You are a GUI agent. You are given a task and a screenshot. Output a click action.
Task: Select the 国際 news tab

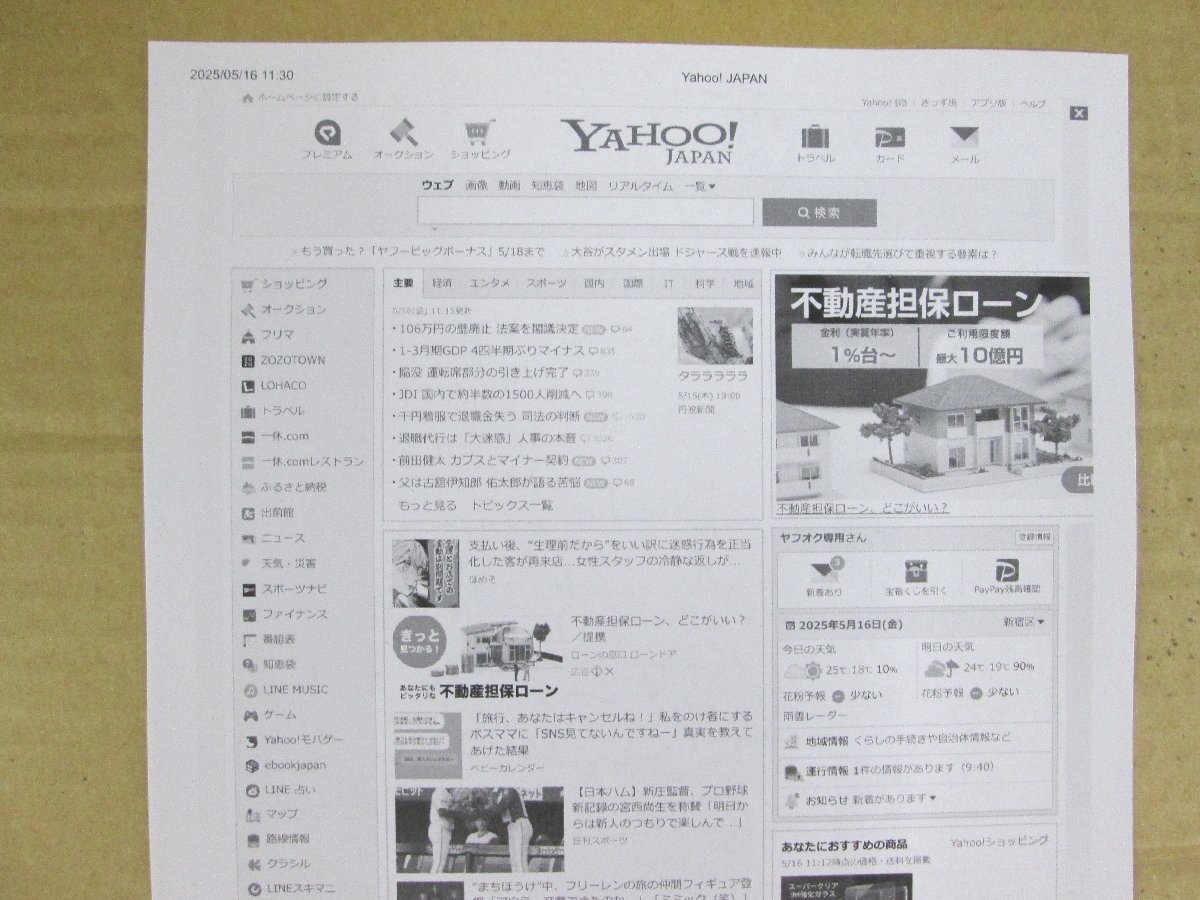633,283
